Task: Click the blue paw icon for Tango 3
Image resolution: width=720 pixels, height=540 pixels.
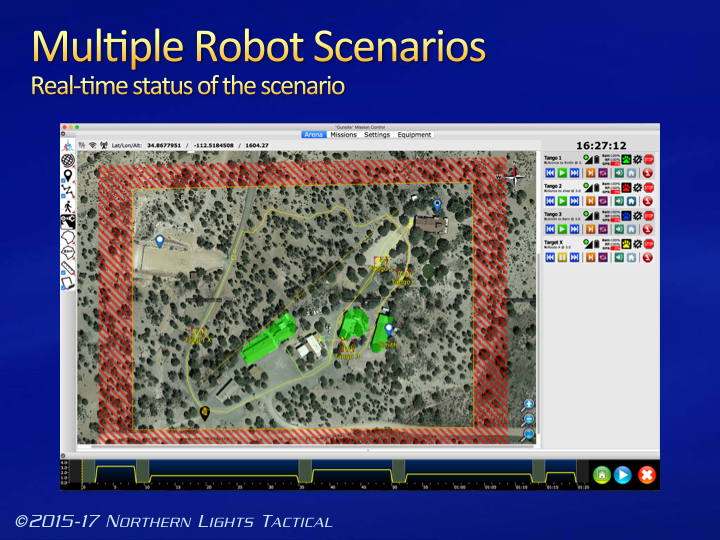Action: [x=625, y=215]
